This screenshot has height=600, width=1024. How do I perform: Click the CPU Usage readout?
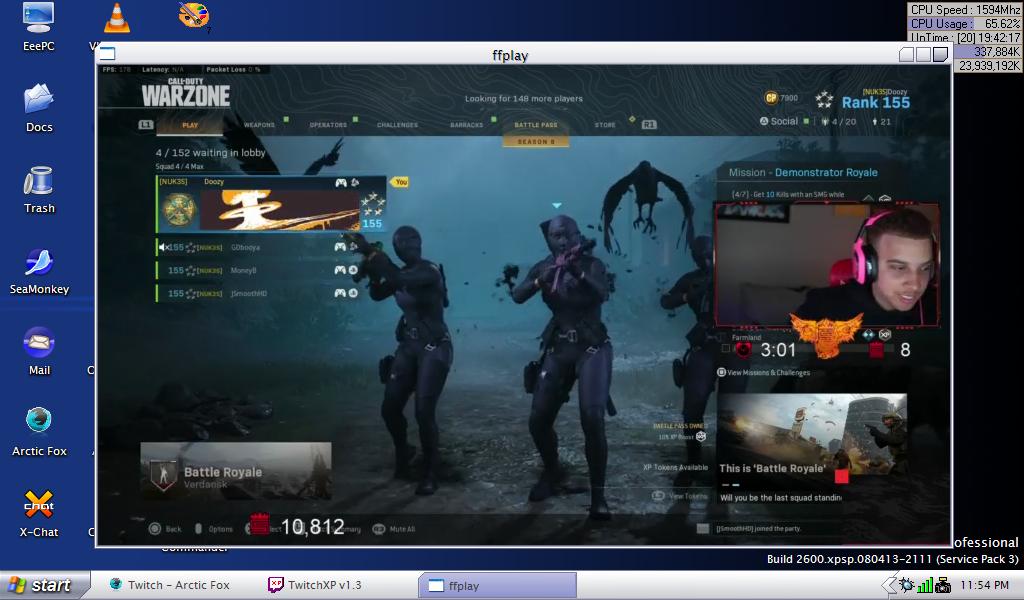point(965,24)
